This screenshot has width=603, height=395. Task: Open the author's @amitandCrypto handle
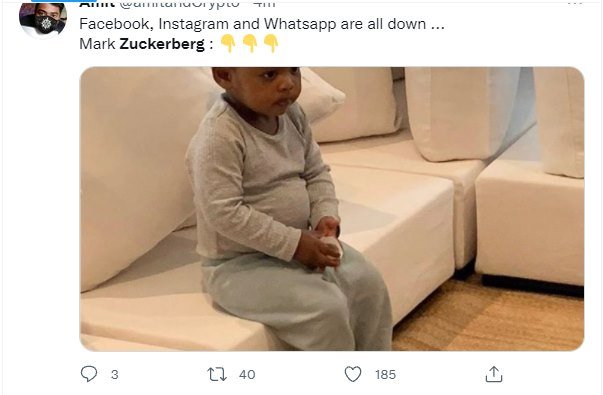point(180,3)
